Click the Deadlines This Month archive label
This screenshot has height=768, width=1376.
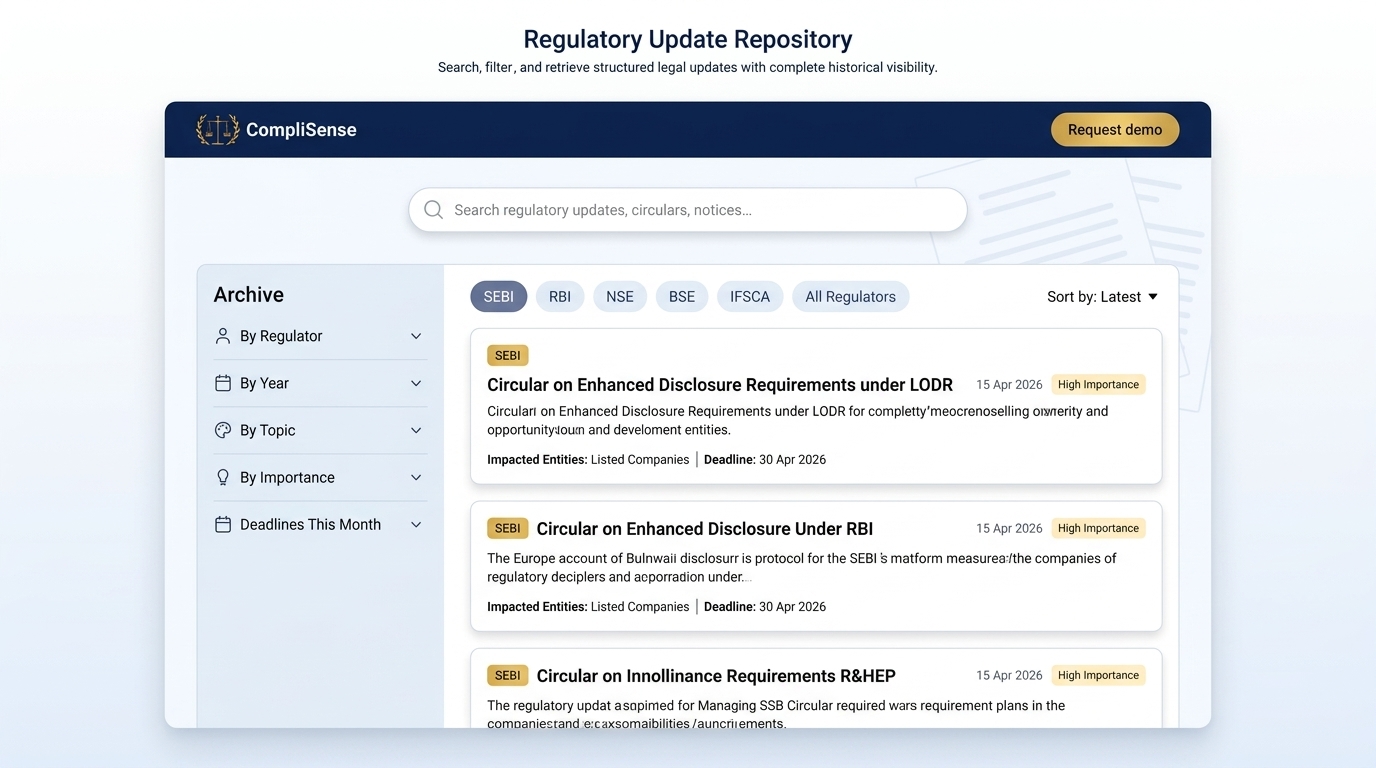click(310, 524)
